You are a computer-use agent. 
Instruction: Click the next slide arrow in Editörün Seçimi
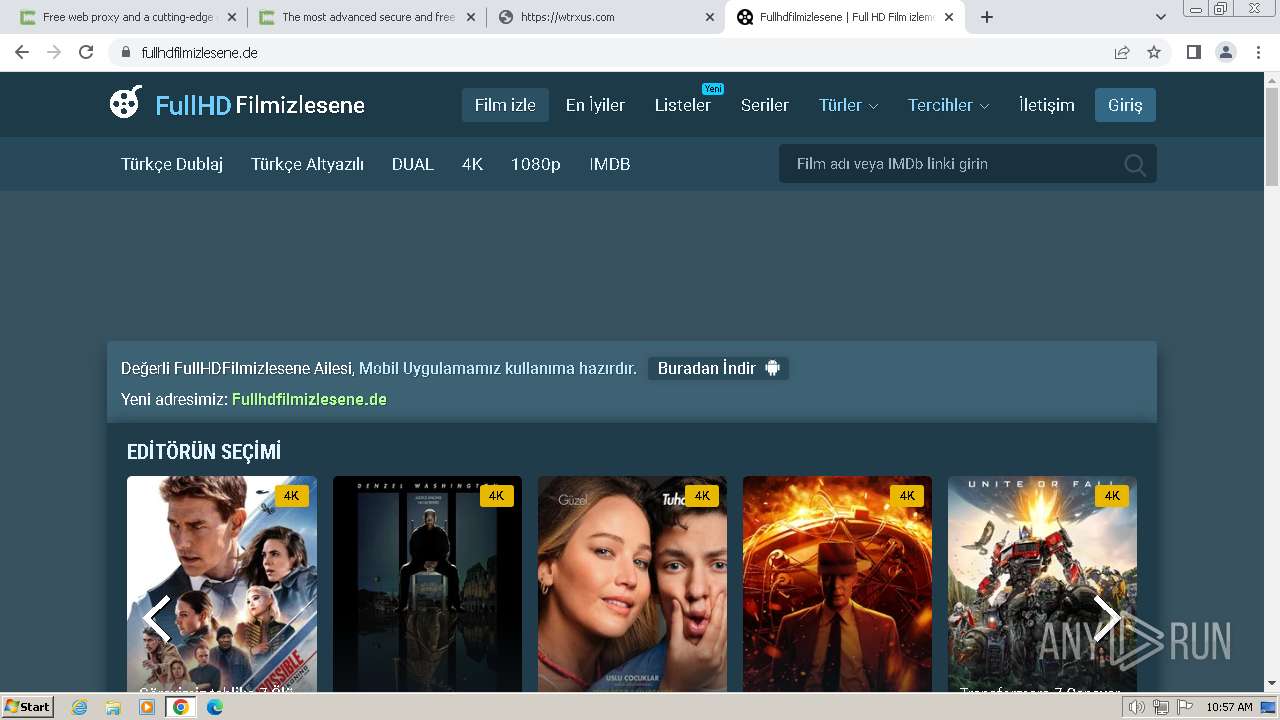tap(1107, 618)
